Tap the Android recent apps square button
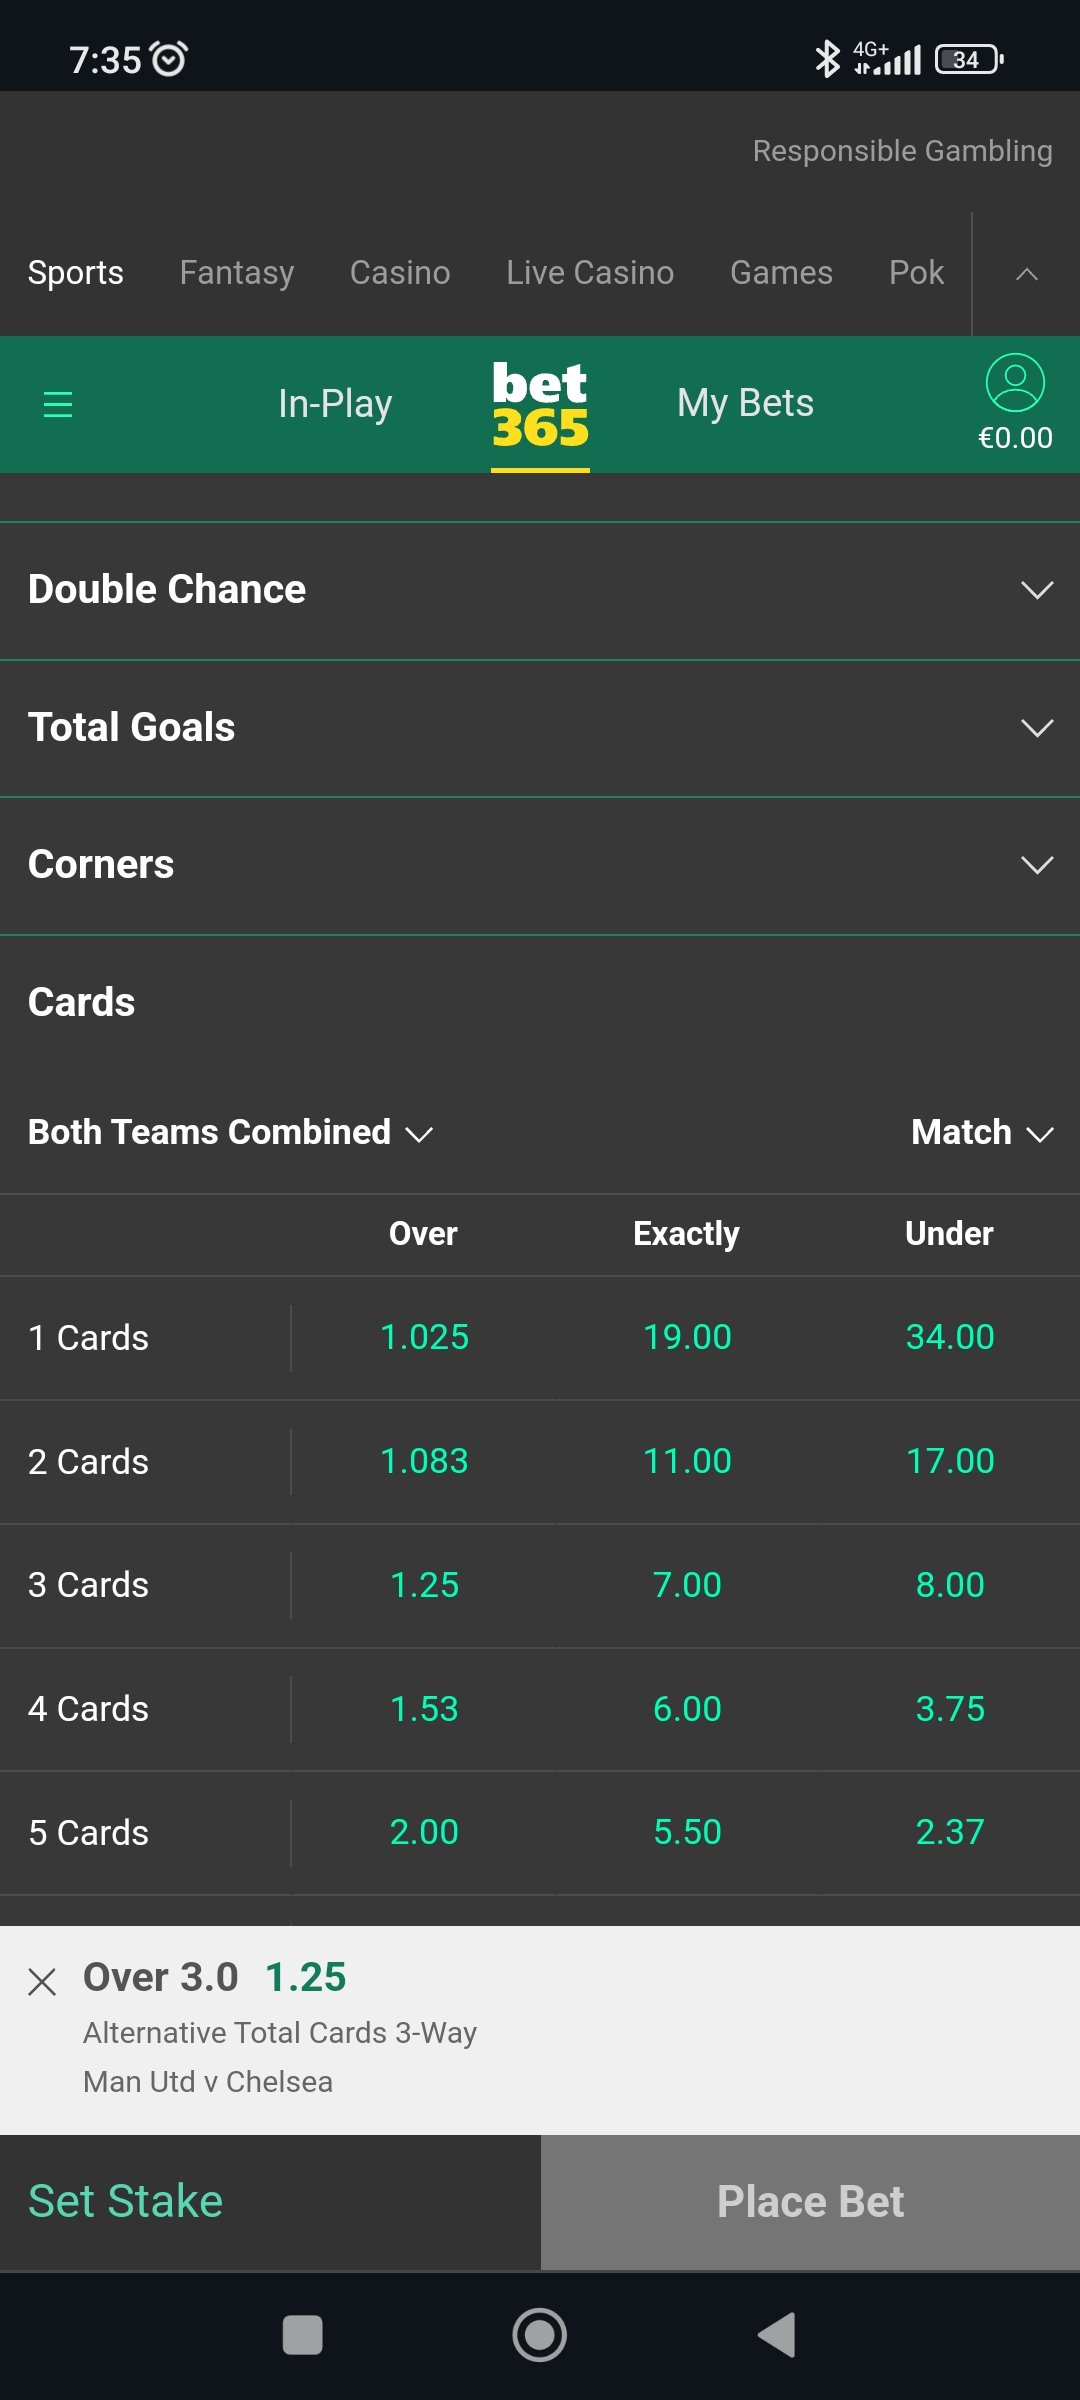 click(x=303, y=2335)
